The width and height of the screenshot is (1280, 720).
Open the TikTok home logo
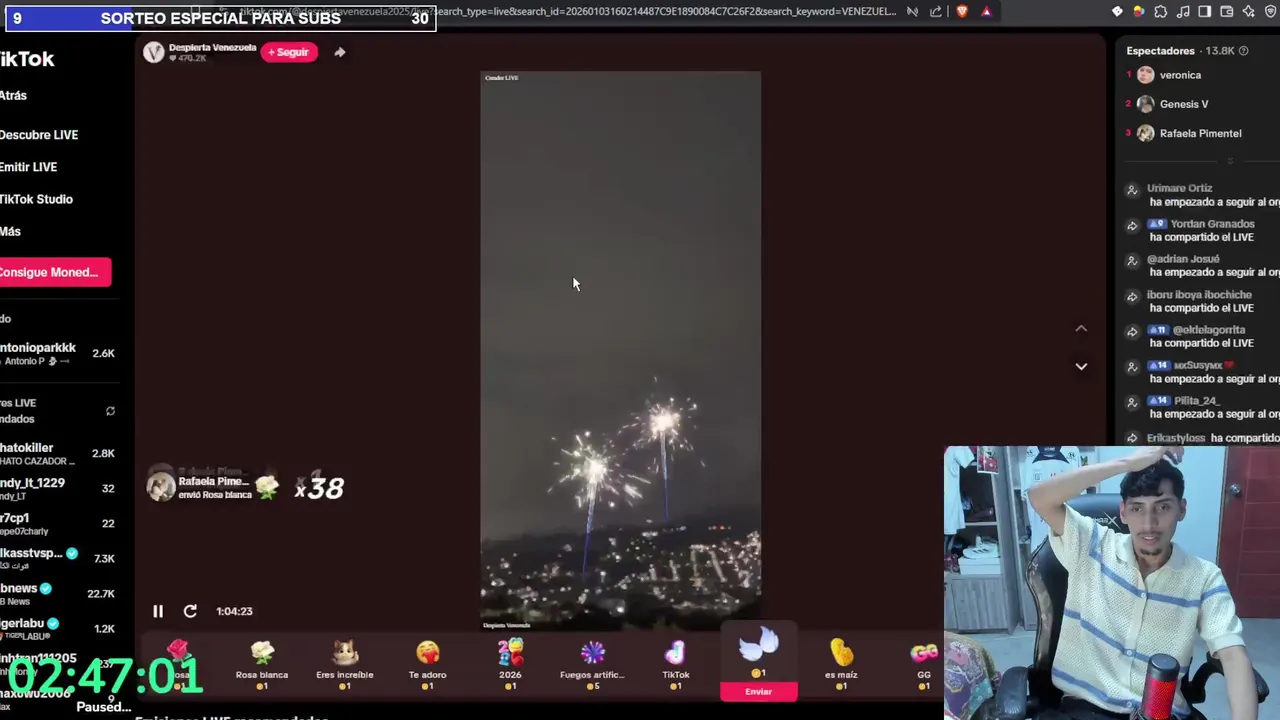28,59
